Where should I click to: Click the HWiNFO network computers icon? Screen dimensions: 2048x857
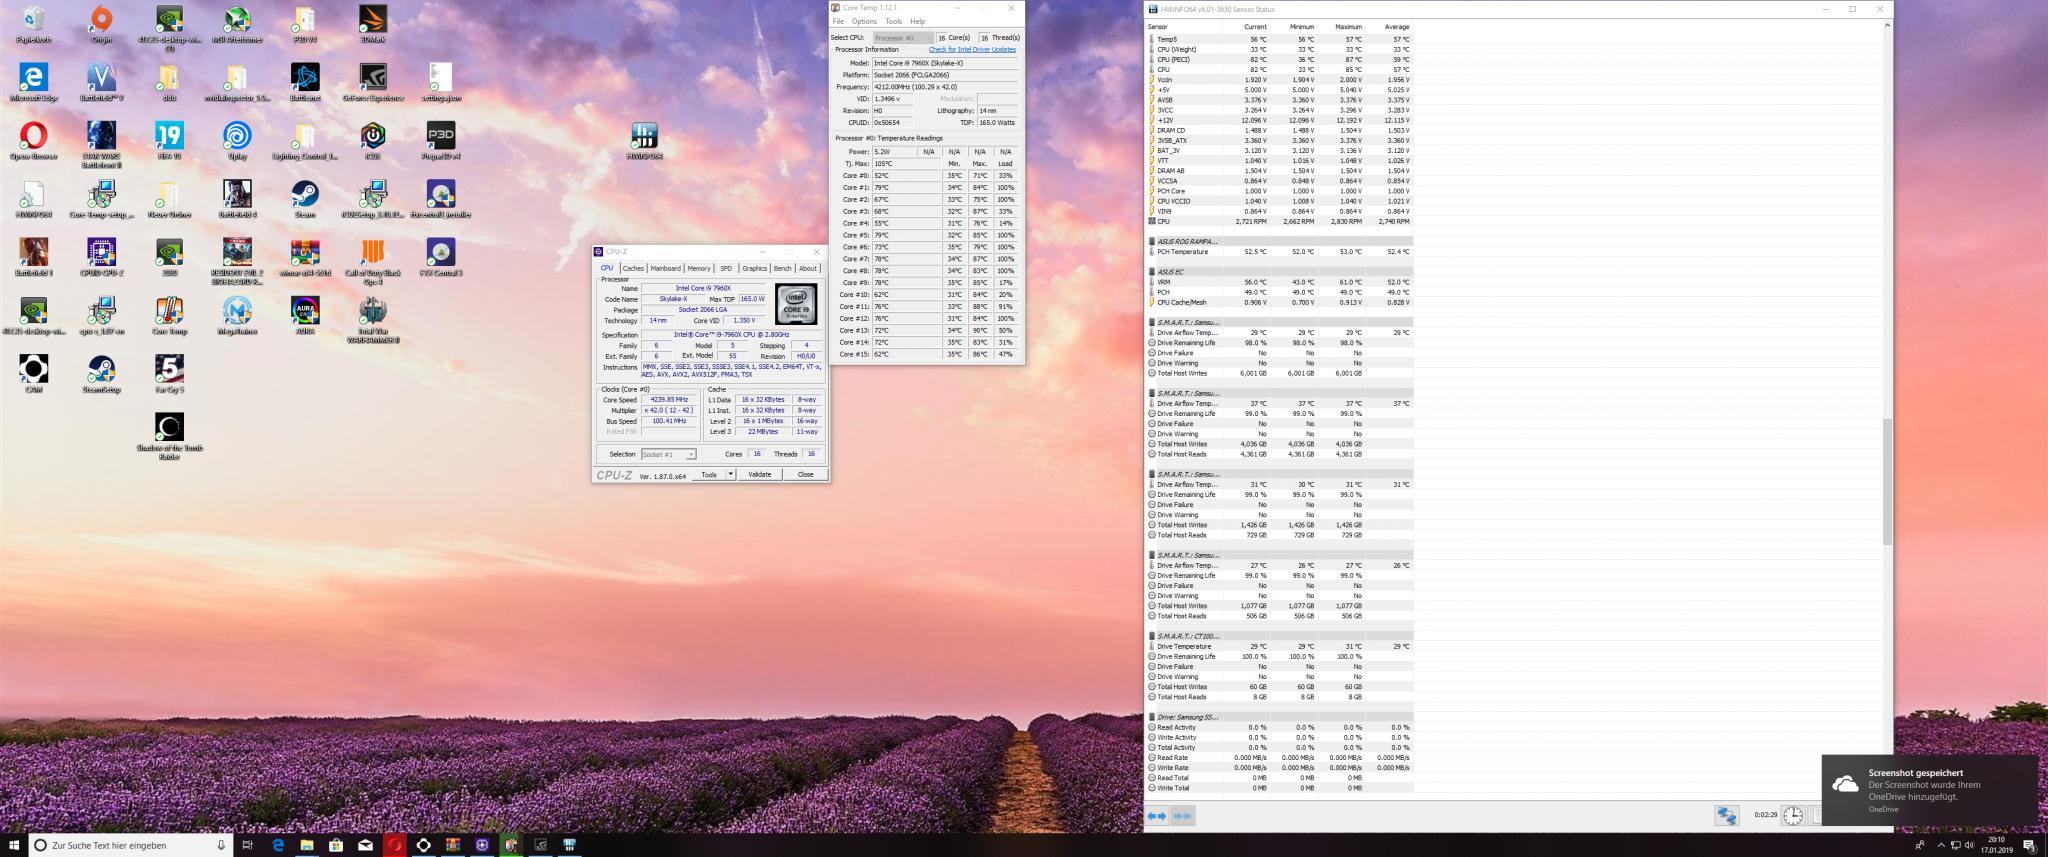pos(1727,816)
